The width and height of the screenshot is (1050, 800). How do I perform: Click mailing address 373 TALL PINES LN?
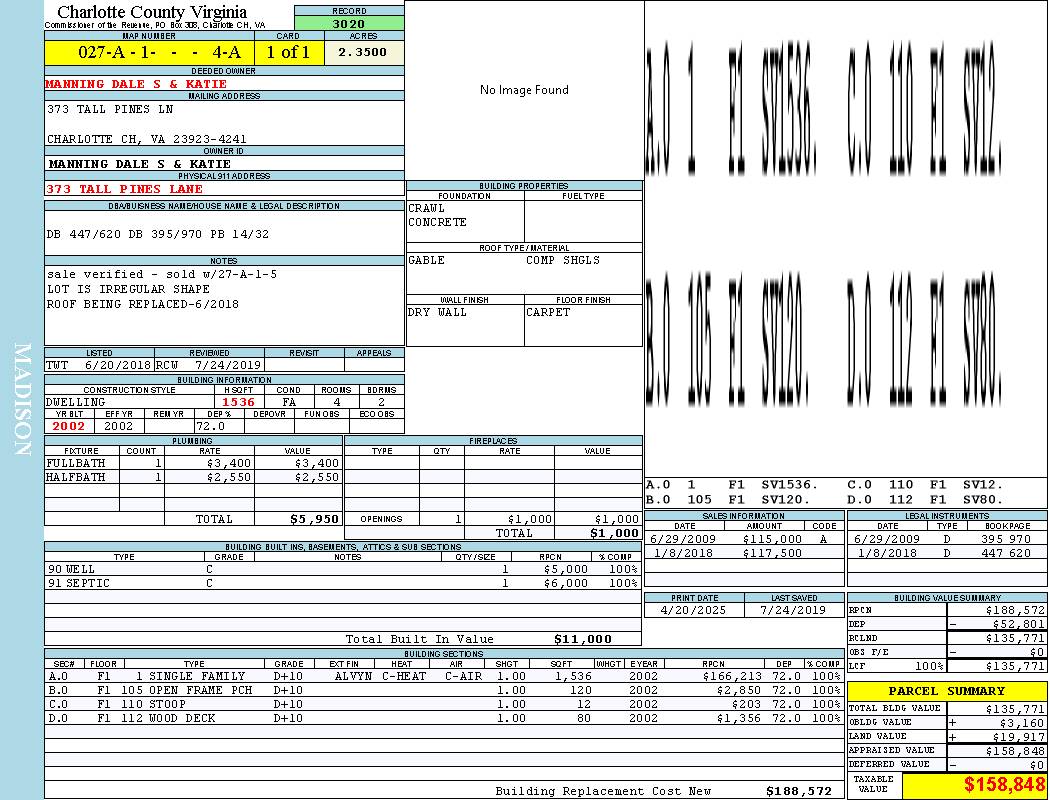tap(110, 109)
